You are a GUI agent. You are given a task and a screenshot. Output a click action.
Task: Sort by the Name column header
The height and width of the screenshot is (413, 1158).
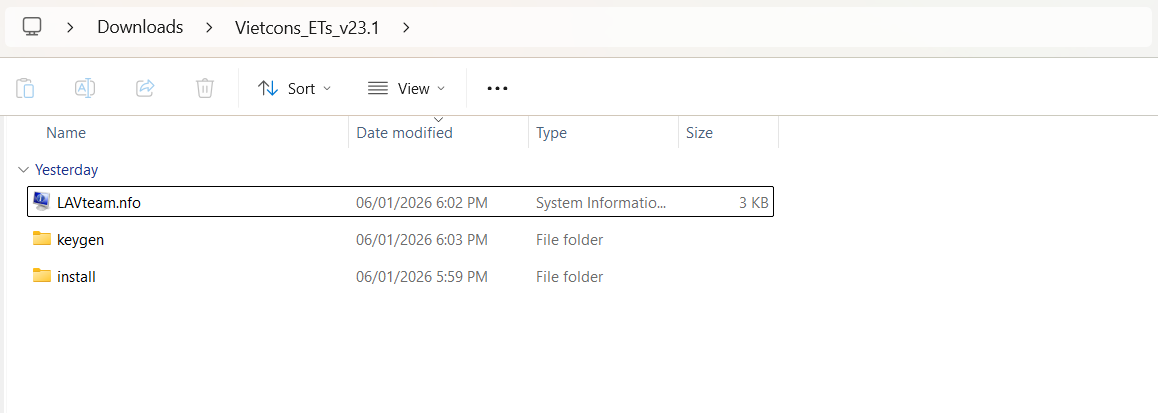pos(67,133)
